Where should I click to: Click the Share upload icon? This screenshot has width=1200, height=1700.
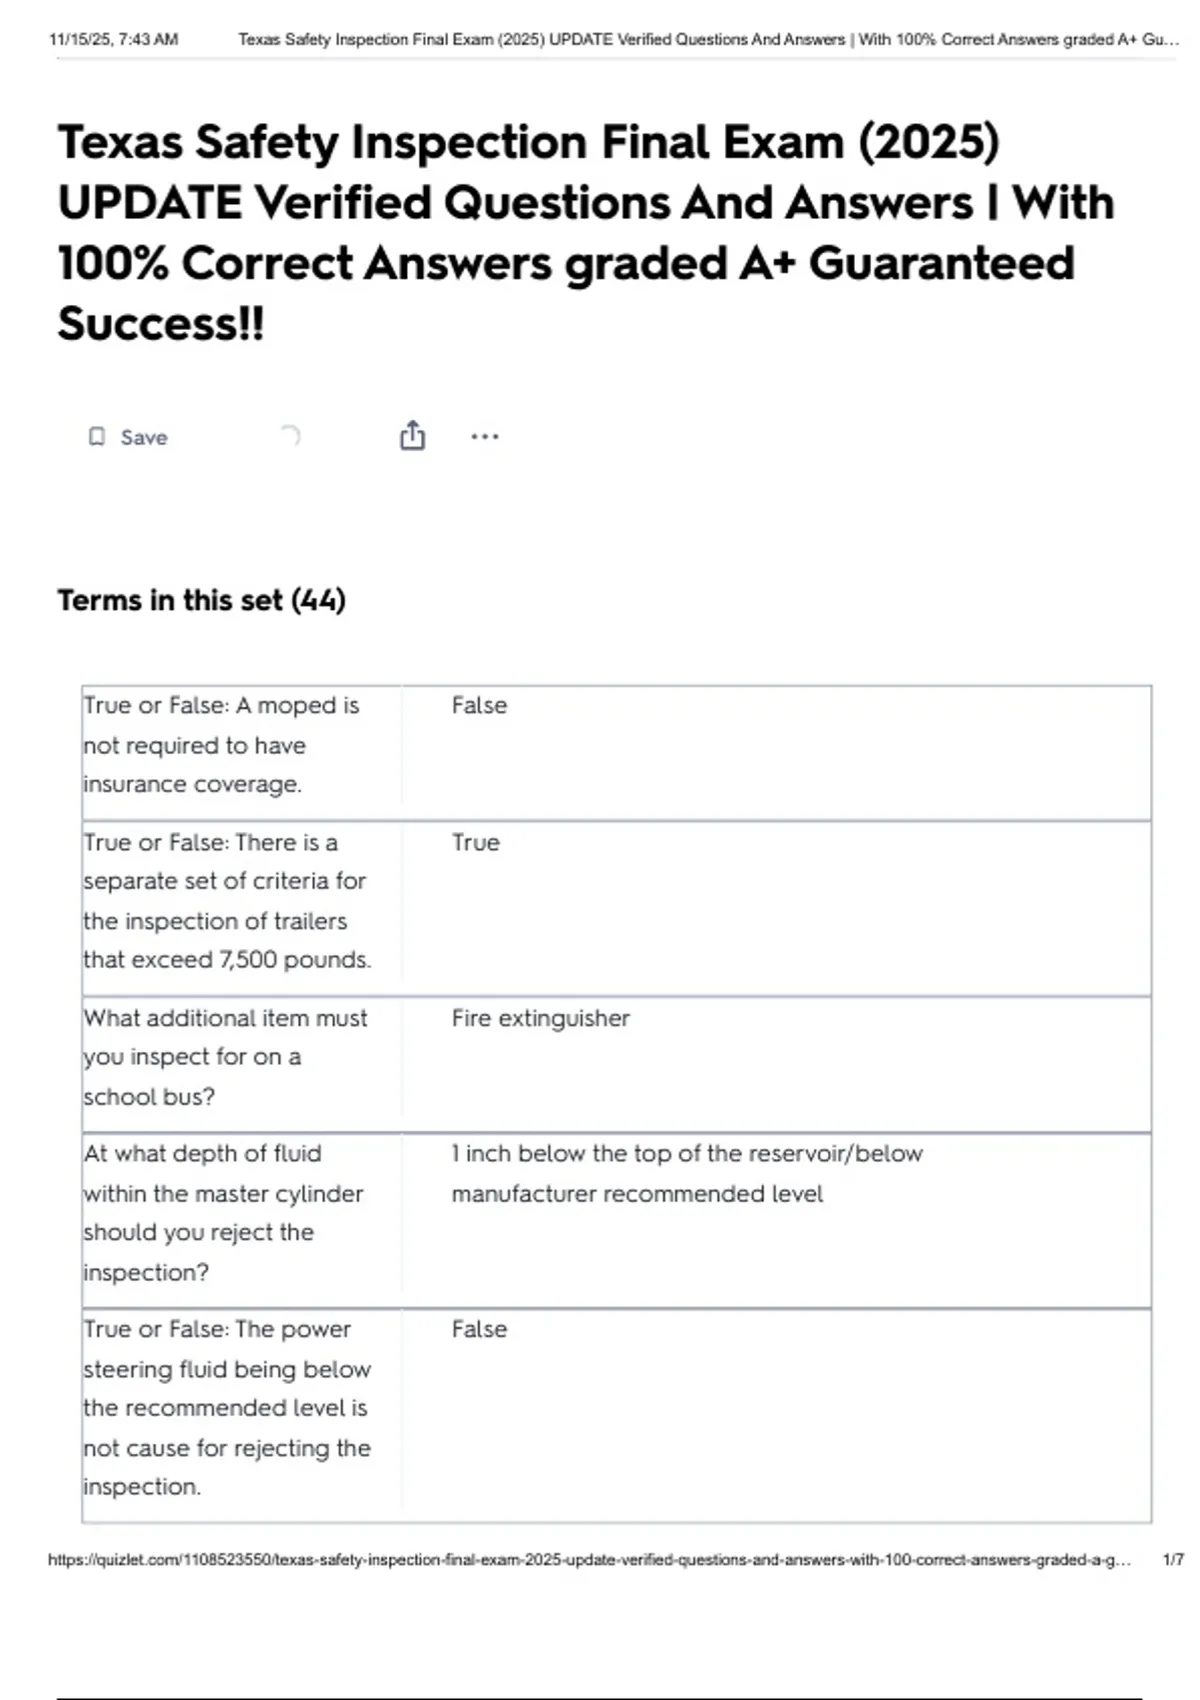pyautogui.click(x=412, y=436)
